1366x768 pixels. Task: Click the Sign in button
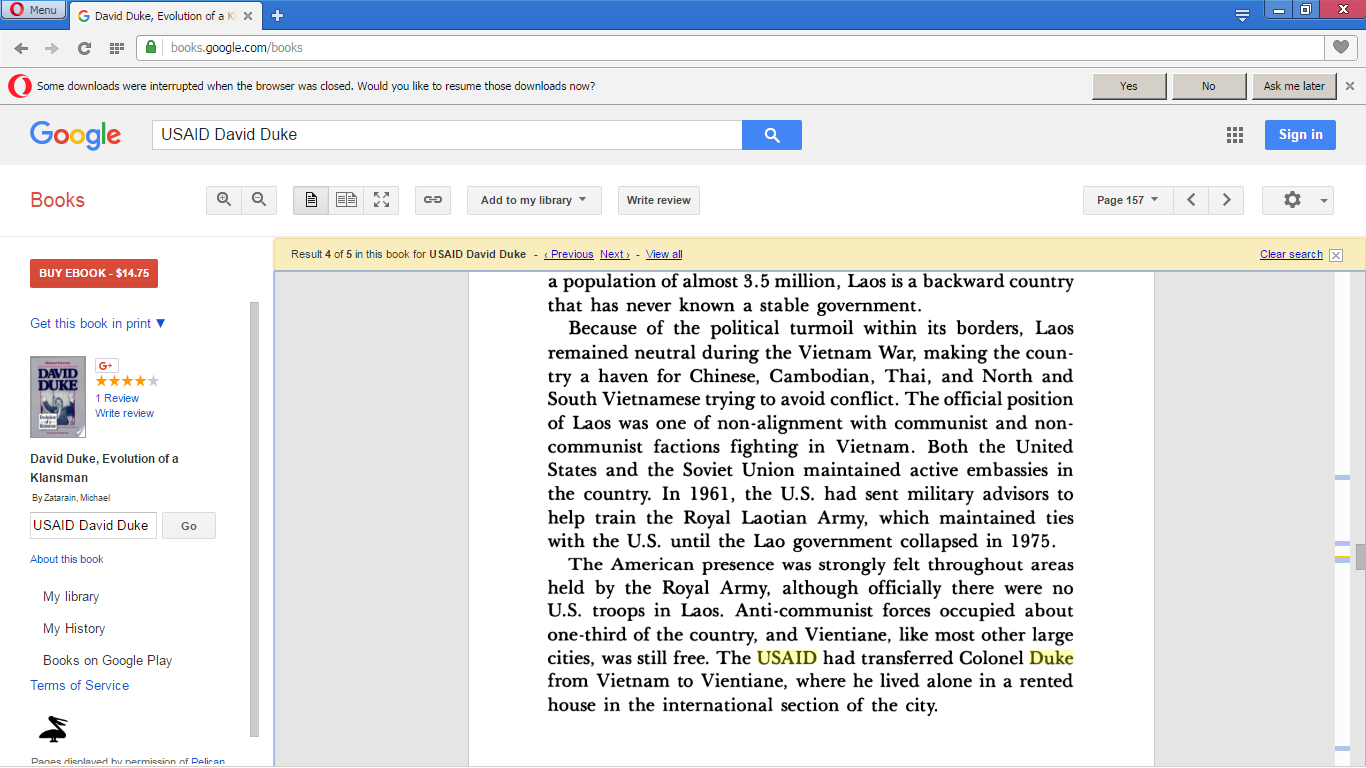tap(1300, 135)
